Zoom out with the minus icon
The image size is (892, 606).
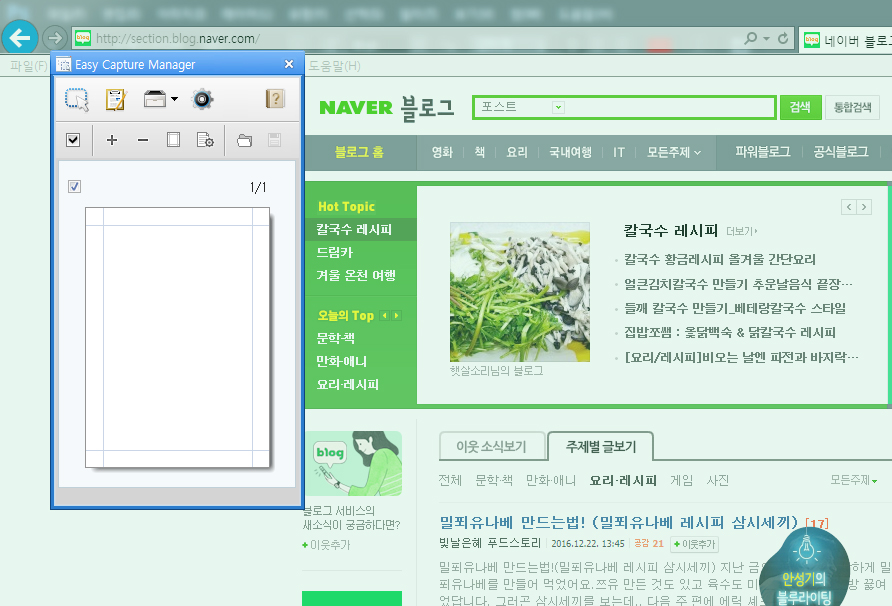tap(141, 139)
